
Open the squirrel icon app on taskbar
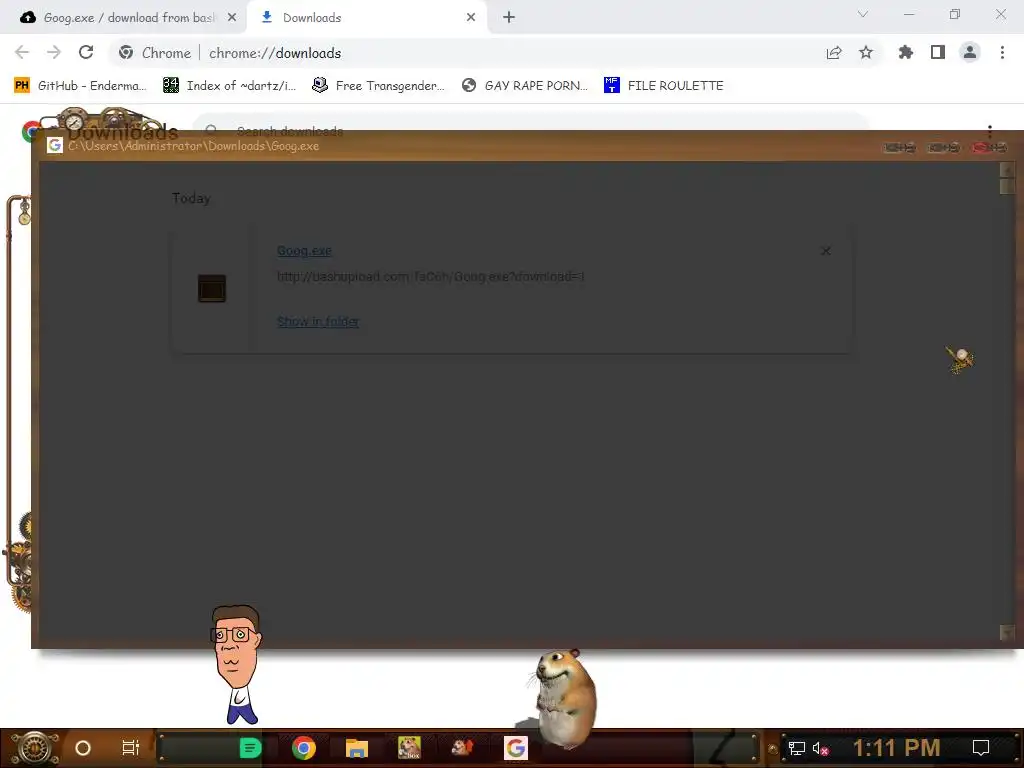coord(462,747)
